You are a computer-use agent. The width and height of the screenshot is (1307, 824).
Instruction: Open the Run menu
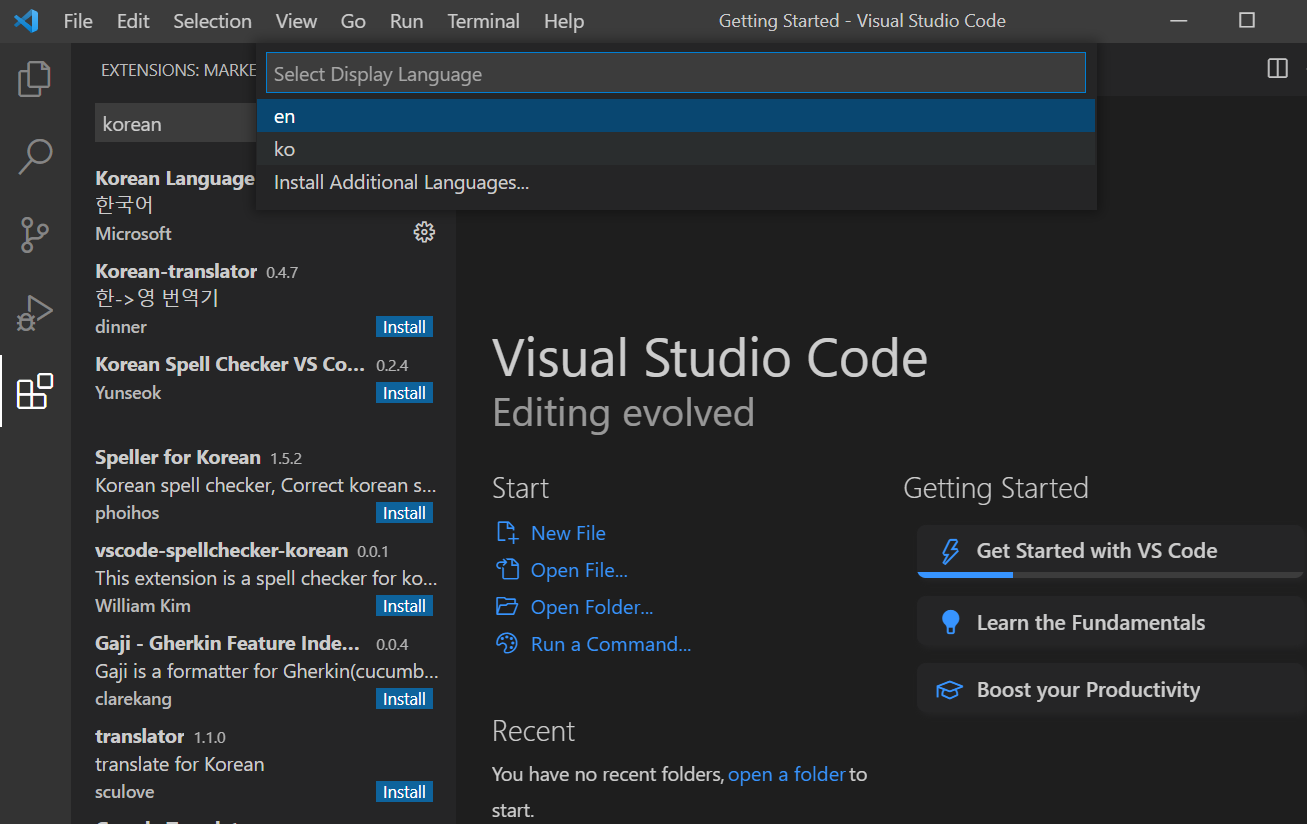coord(406,21)
